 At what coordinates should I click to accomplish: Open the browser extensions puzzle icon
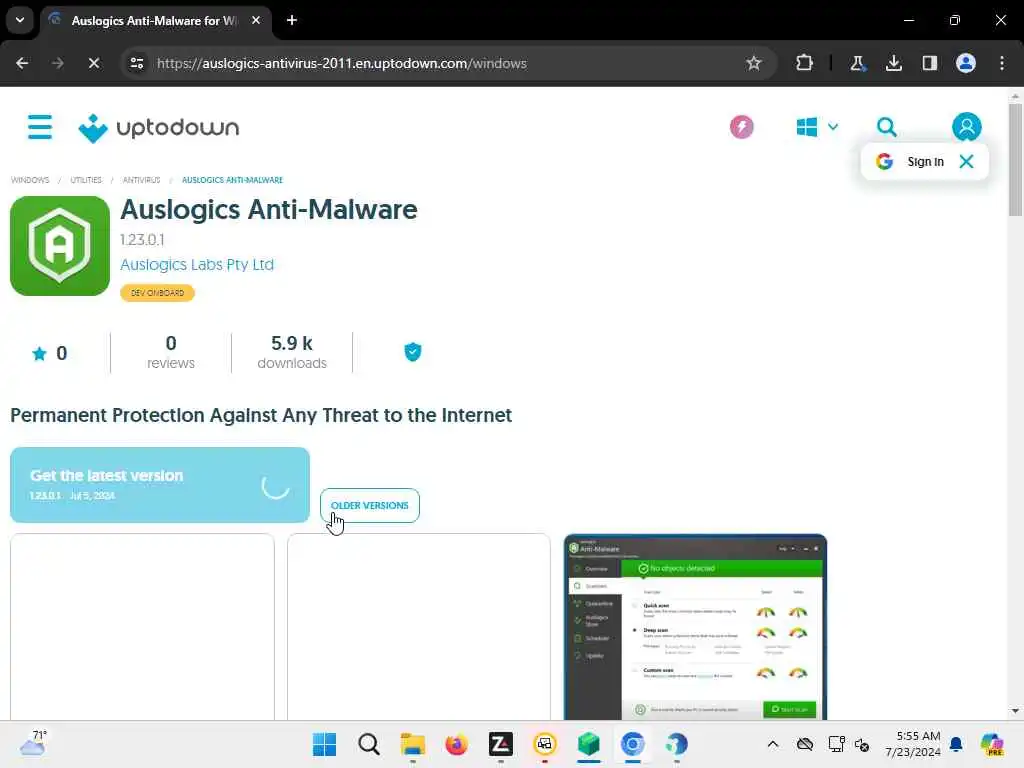click(804, 63)
